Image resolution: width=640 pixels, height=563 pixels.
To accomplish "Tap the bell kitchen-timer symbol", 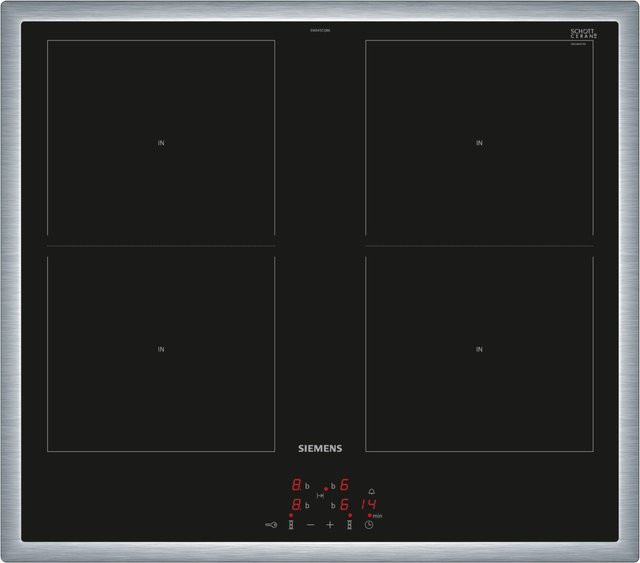I will click(x=371, y=492).
